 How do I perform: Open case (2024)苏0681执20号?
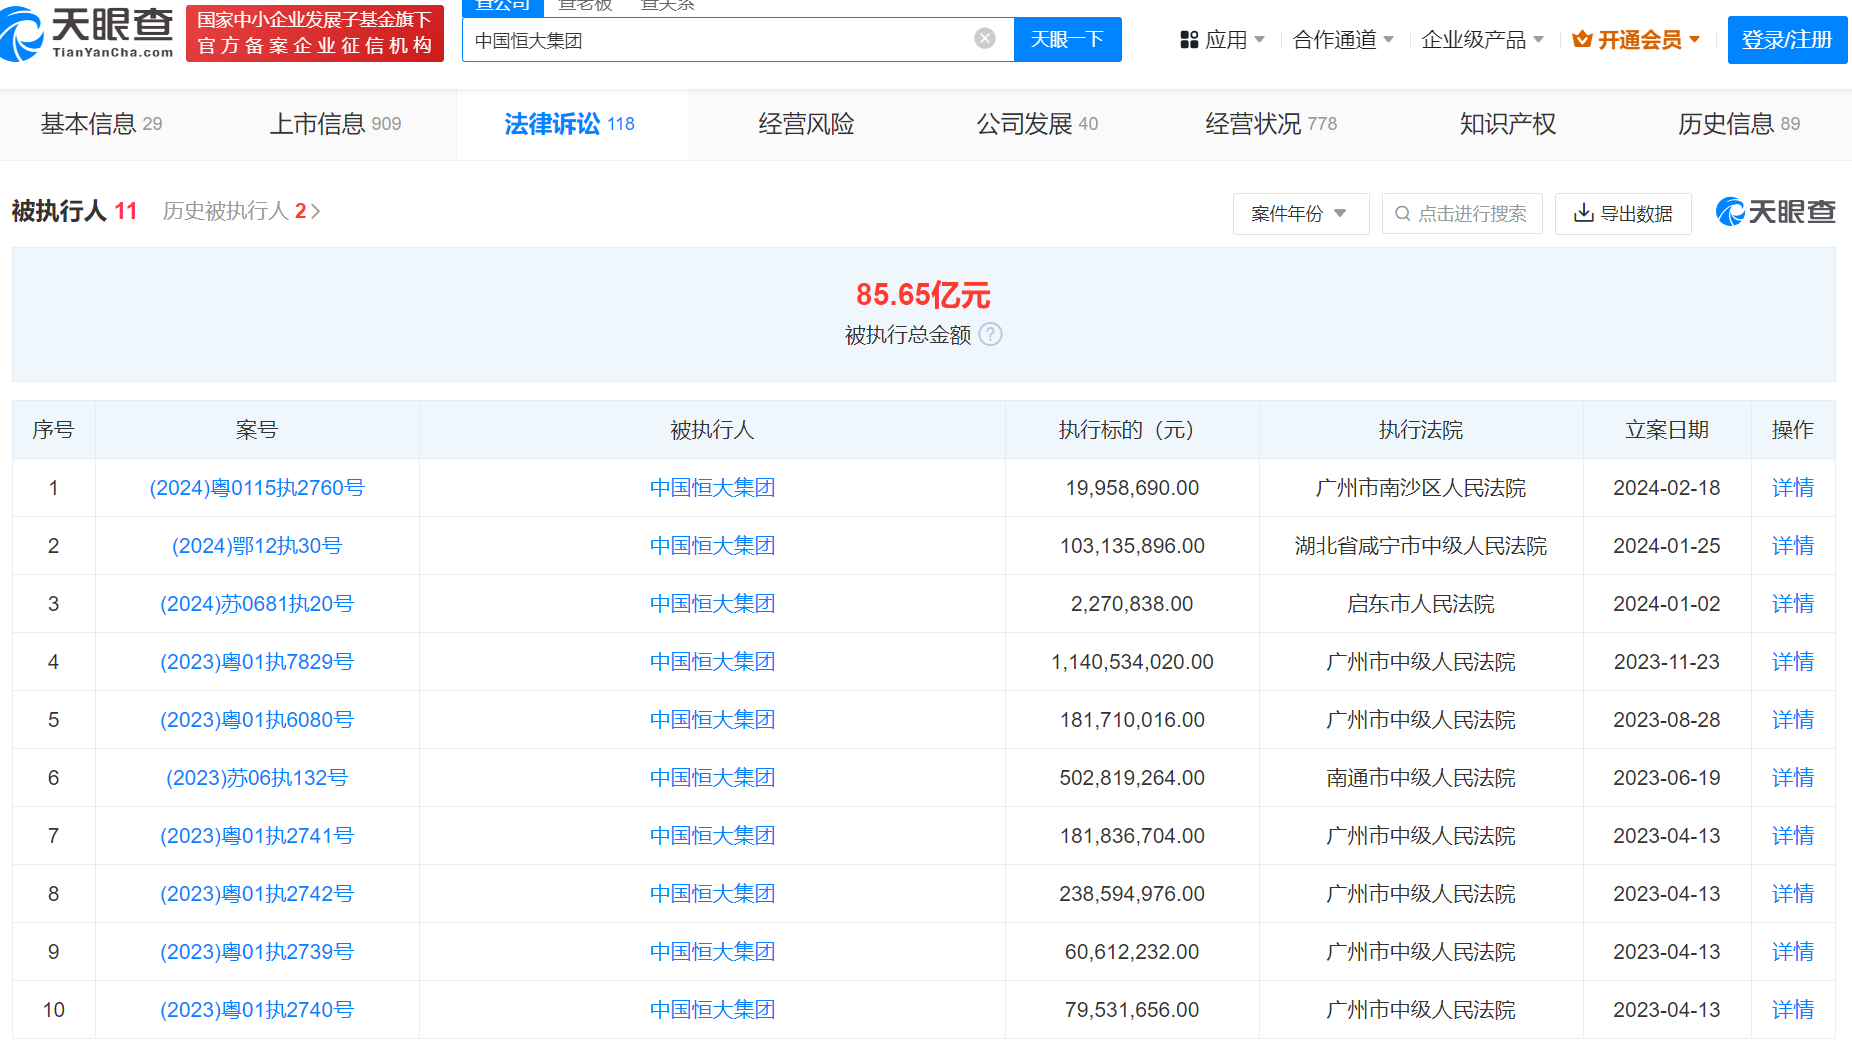[x=257, y=604]
